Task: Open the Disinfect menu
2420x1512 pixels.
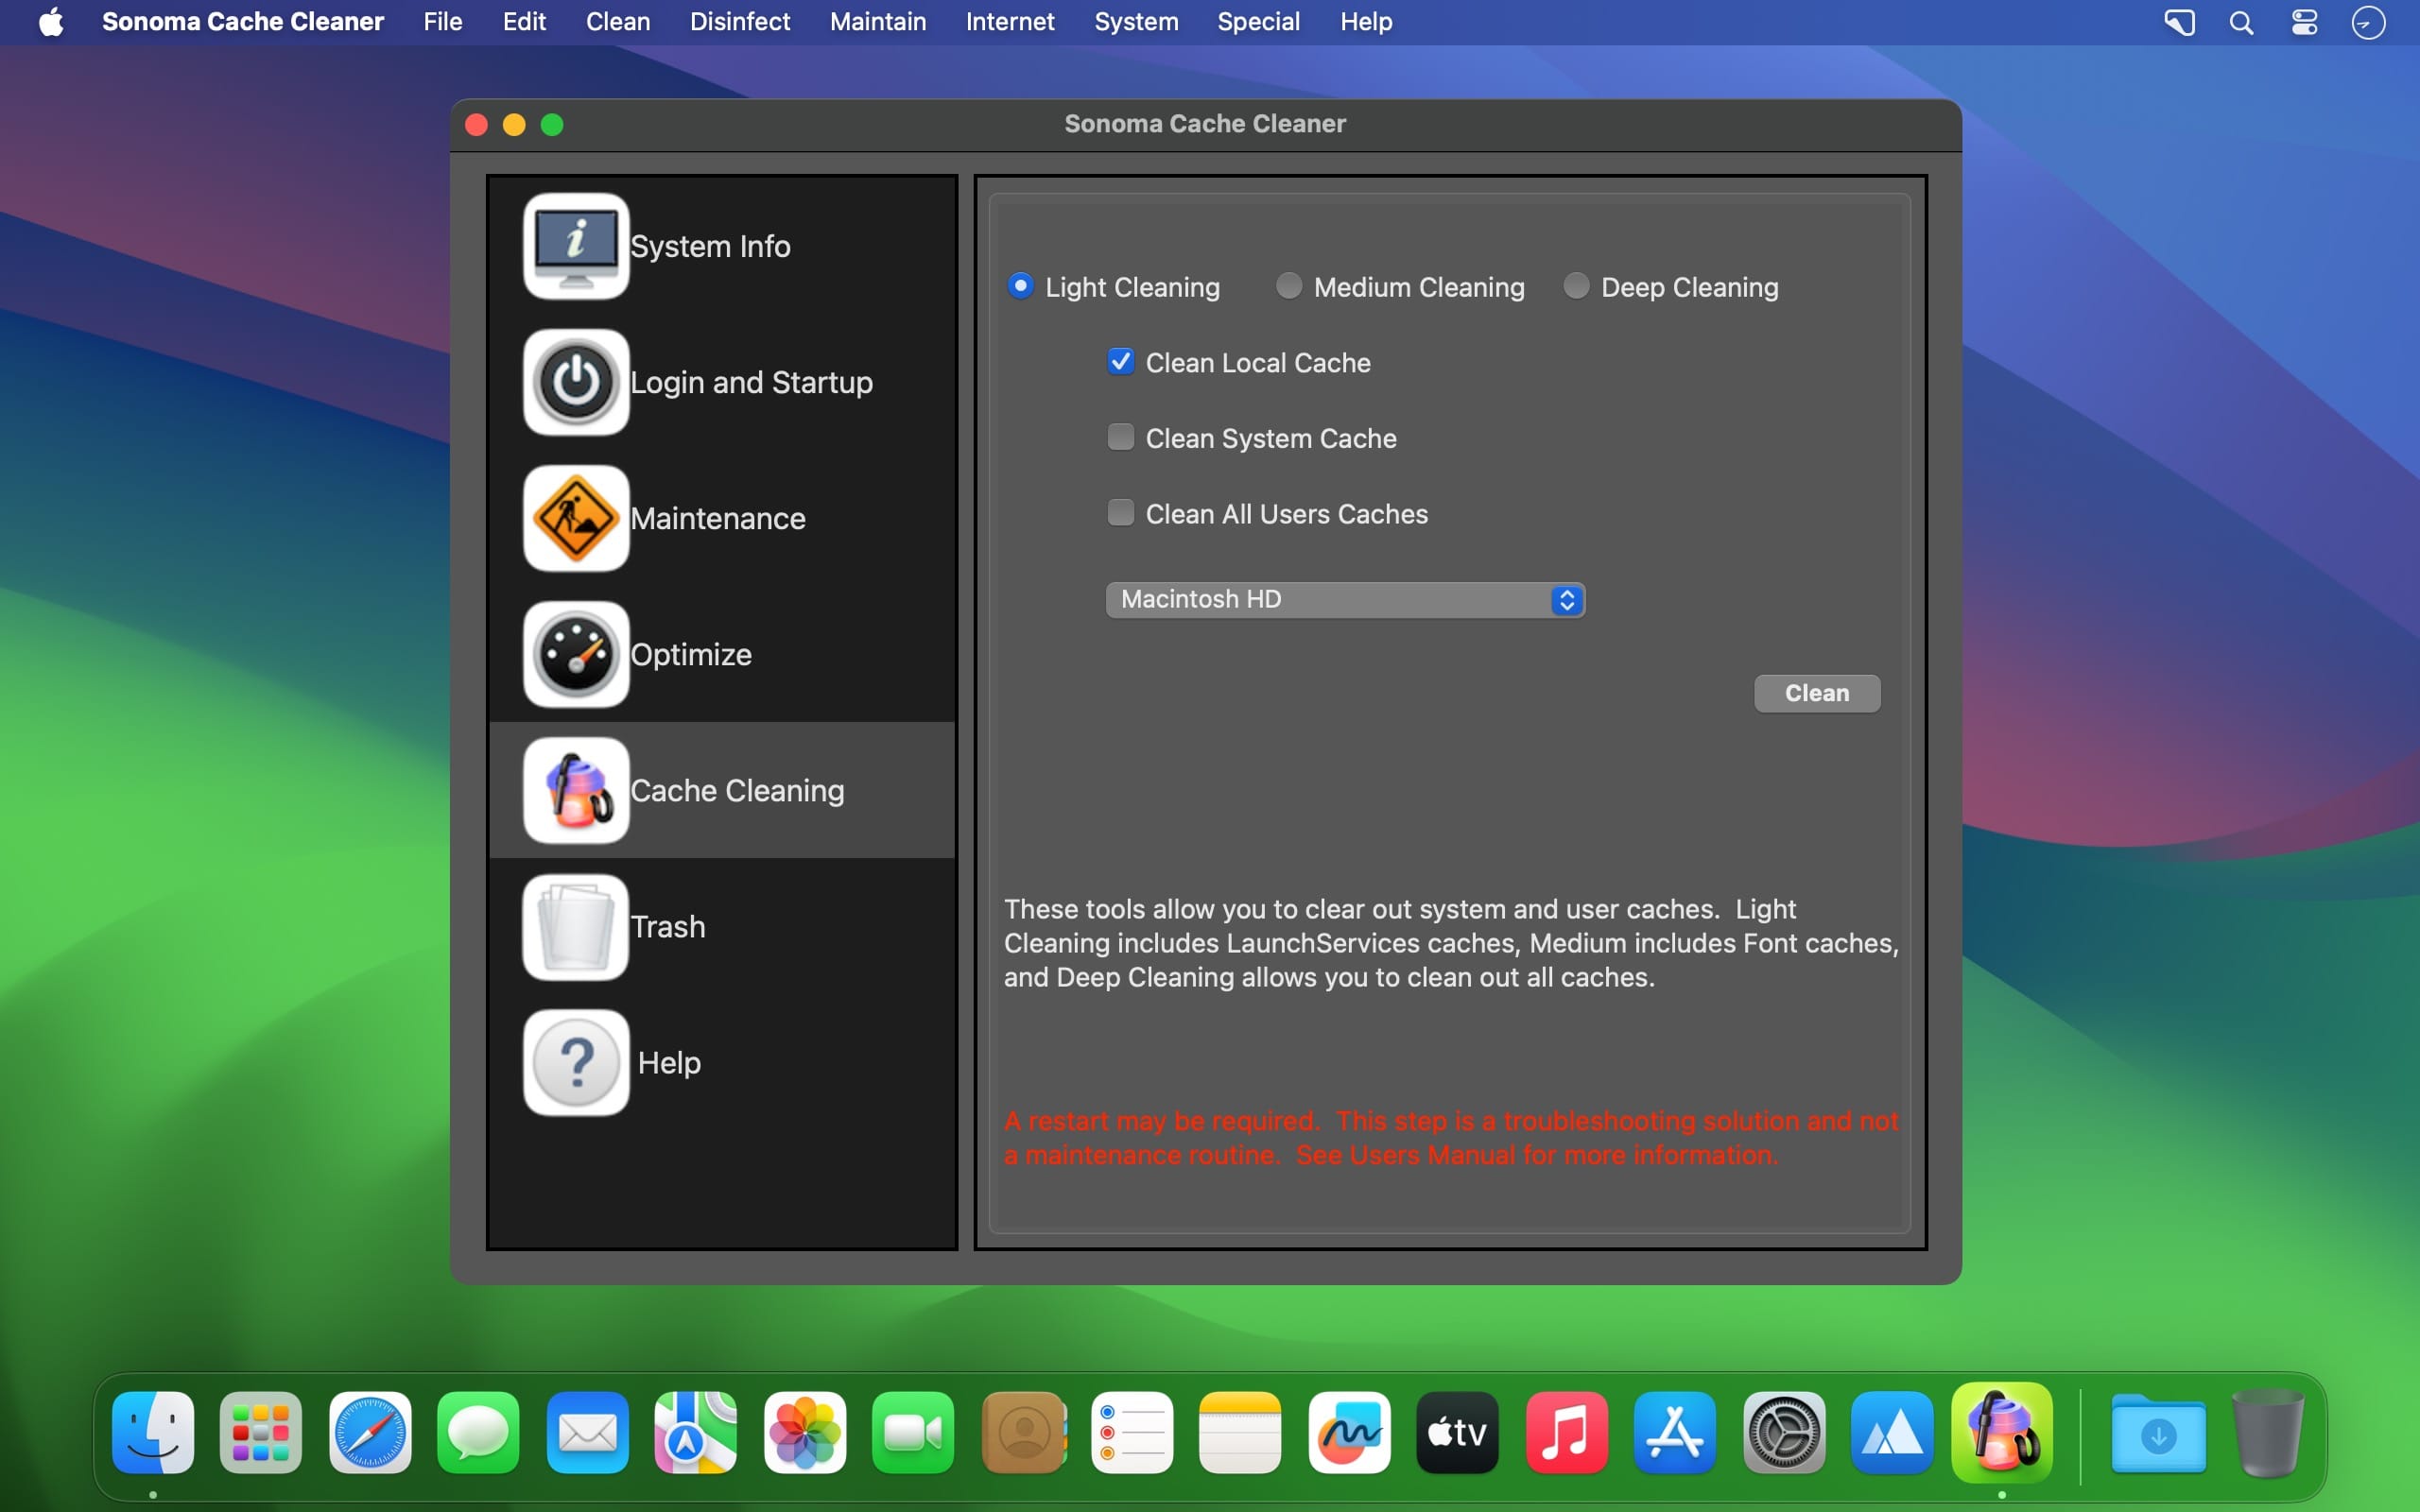Action: (740, 22)
